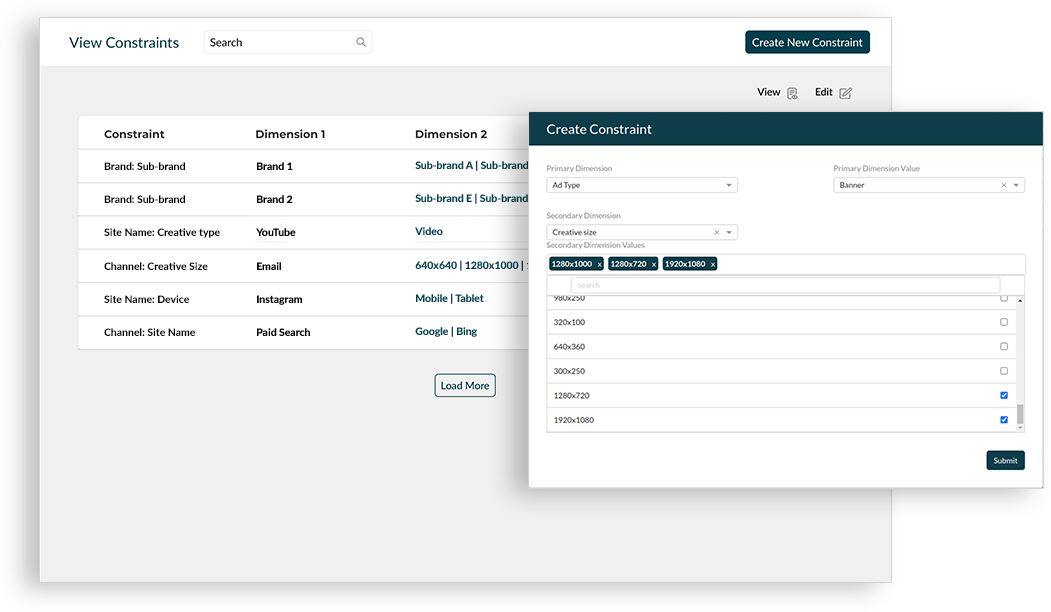Image resolution: width=1051 pixels, height=612 pixels.
Task: Select the 640x360 list option
Action: (782, 347)
